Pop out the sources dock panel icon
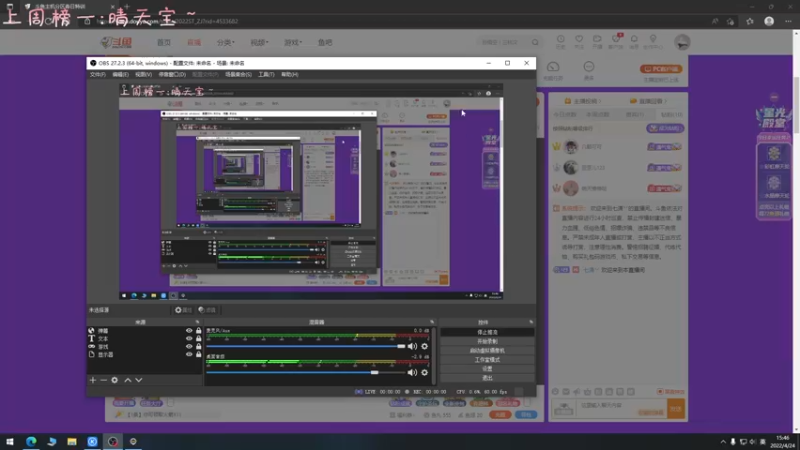The width and height of the screenshot is (800, 450). 197,322
